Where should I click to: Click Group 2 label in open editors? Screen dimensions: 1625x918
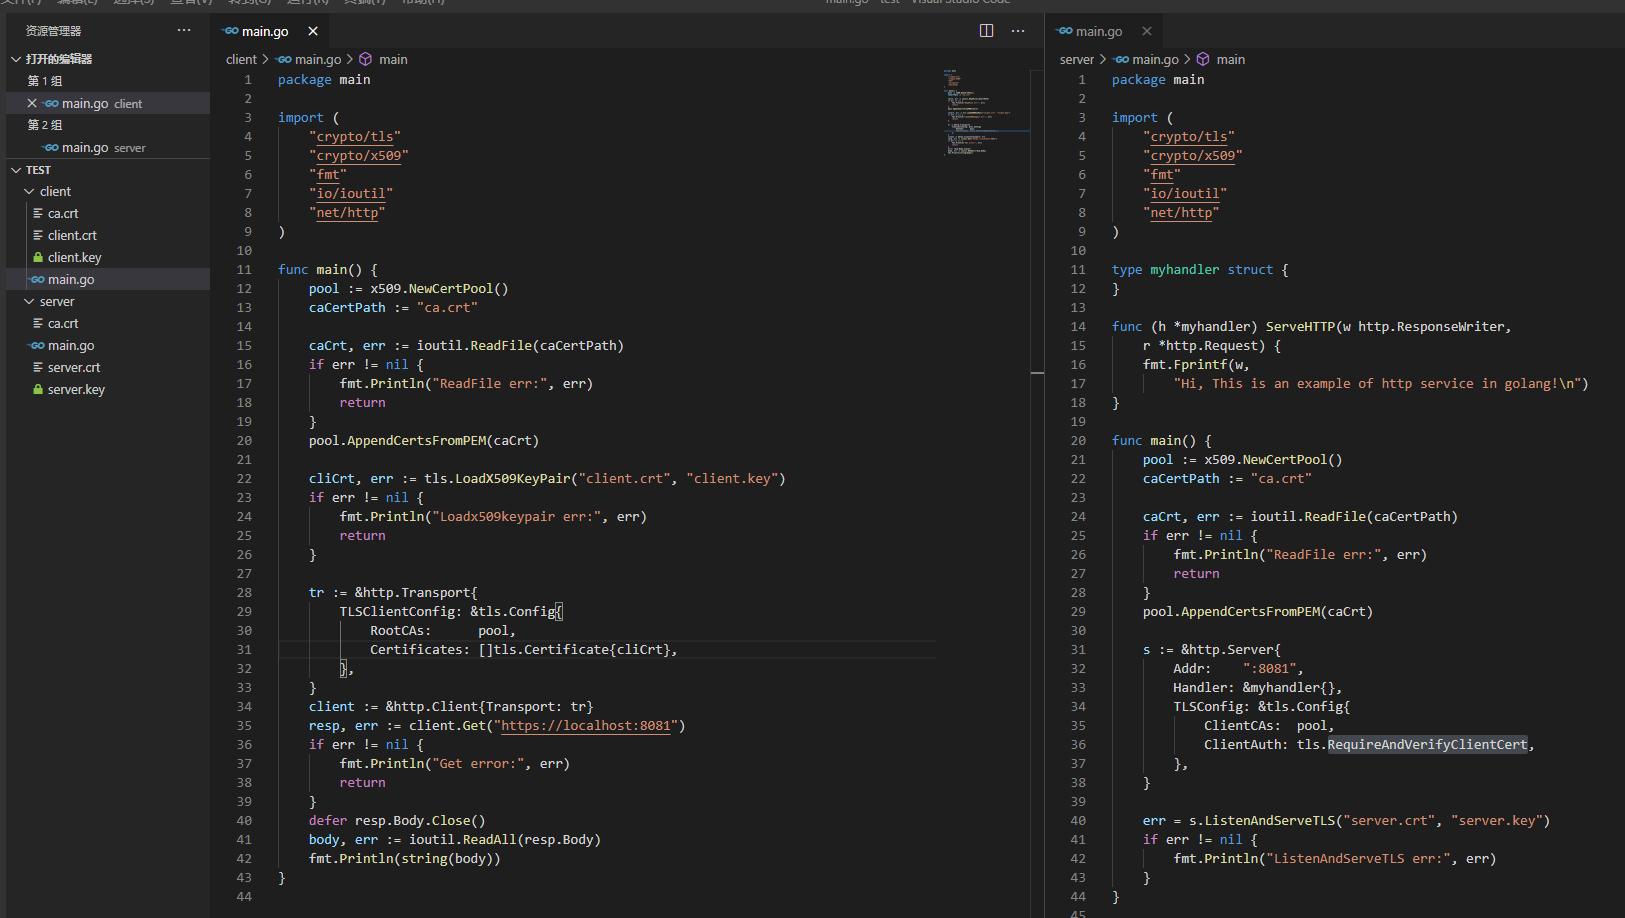(45, 125)
